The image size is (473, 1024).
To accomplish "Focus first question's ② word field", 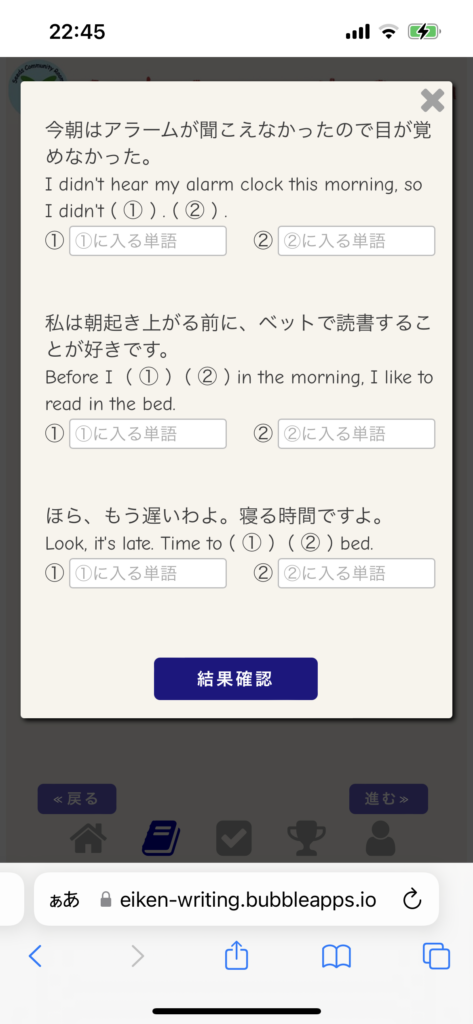I will coord(357,241).
